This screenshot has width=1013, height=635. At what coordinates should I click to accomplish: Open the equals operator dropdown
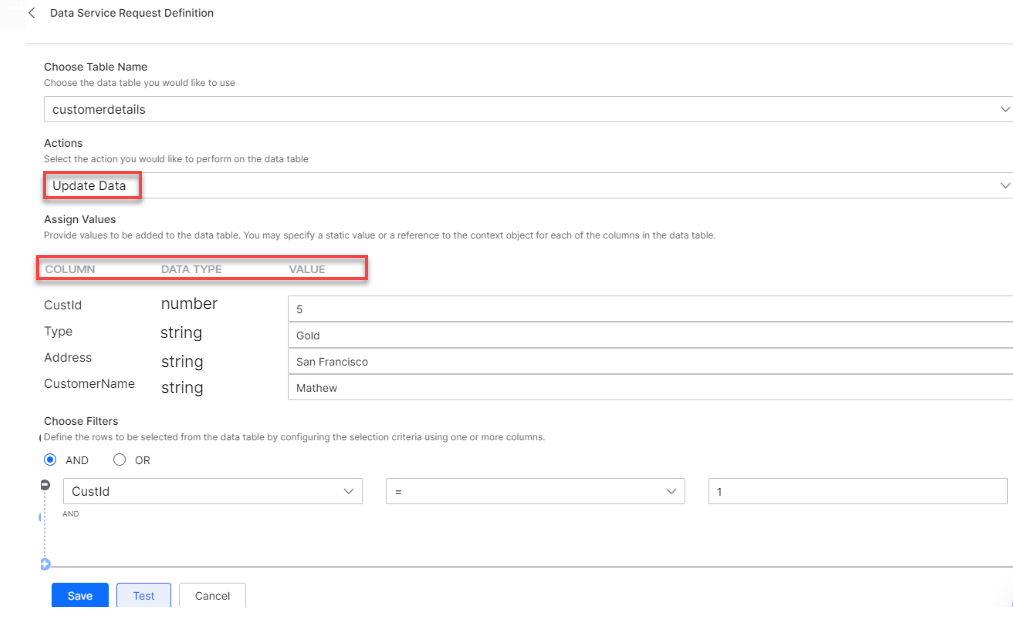[x=536, y=491]
